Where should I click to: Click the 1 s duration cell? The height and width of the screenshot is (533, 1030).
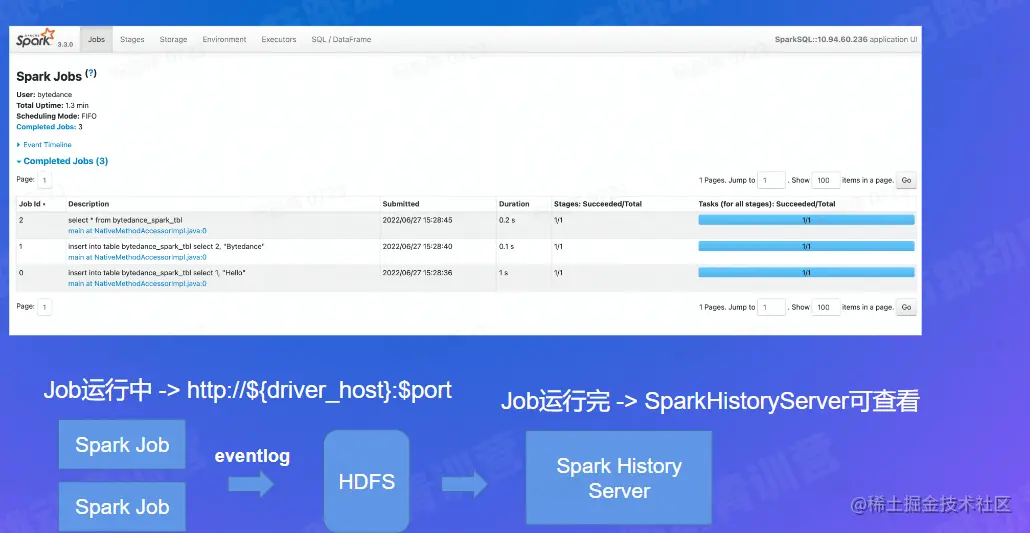tap(503, 272)
